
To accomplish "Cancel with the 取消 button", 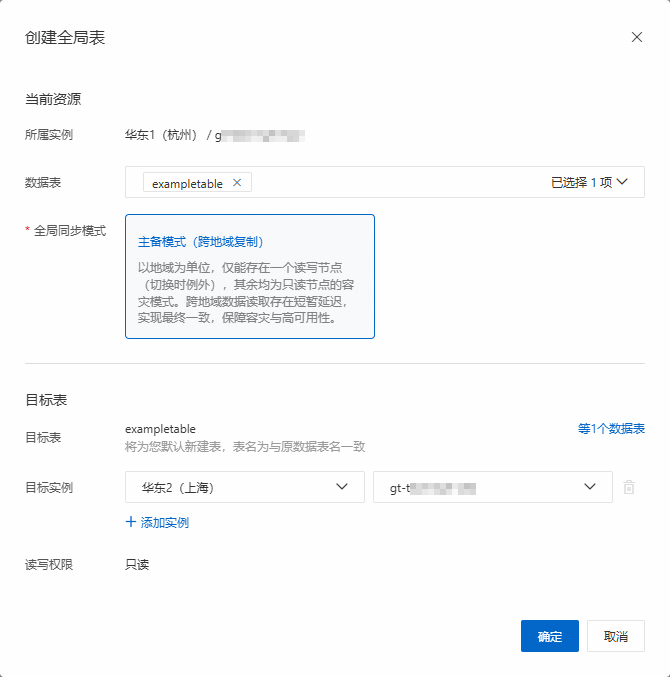I will tap(616, 636).
